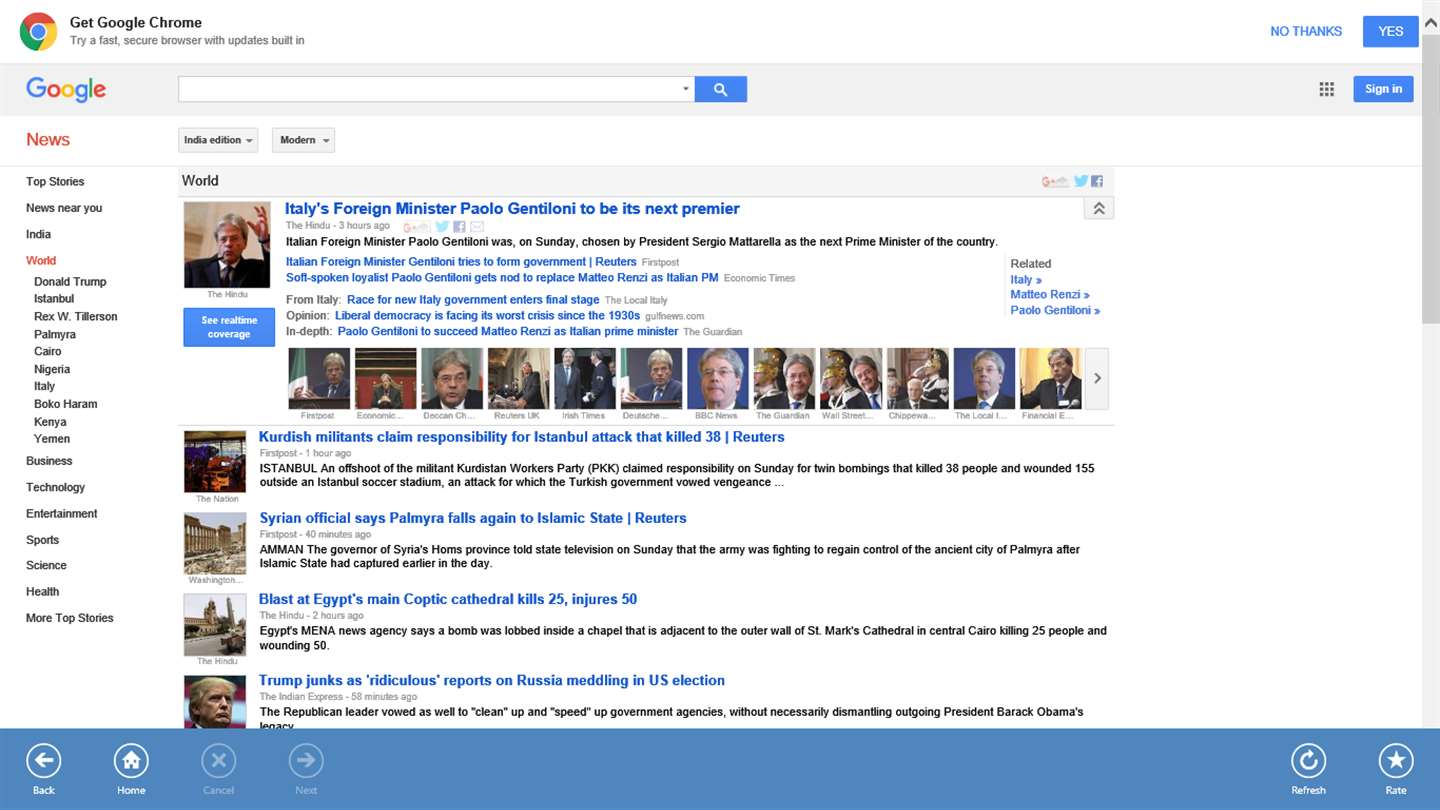Click the News heading
This screenshot has width=1440, height=810.
(48, 140)
